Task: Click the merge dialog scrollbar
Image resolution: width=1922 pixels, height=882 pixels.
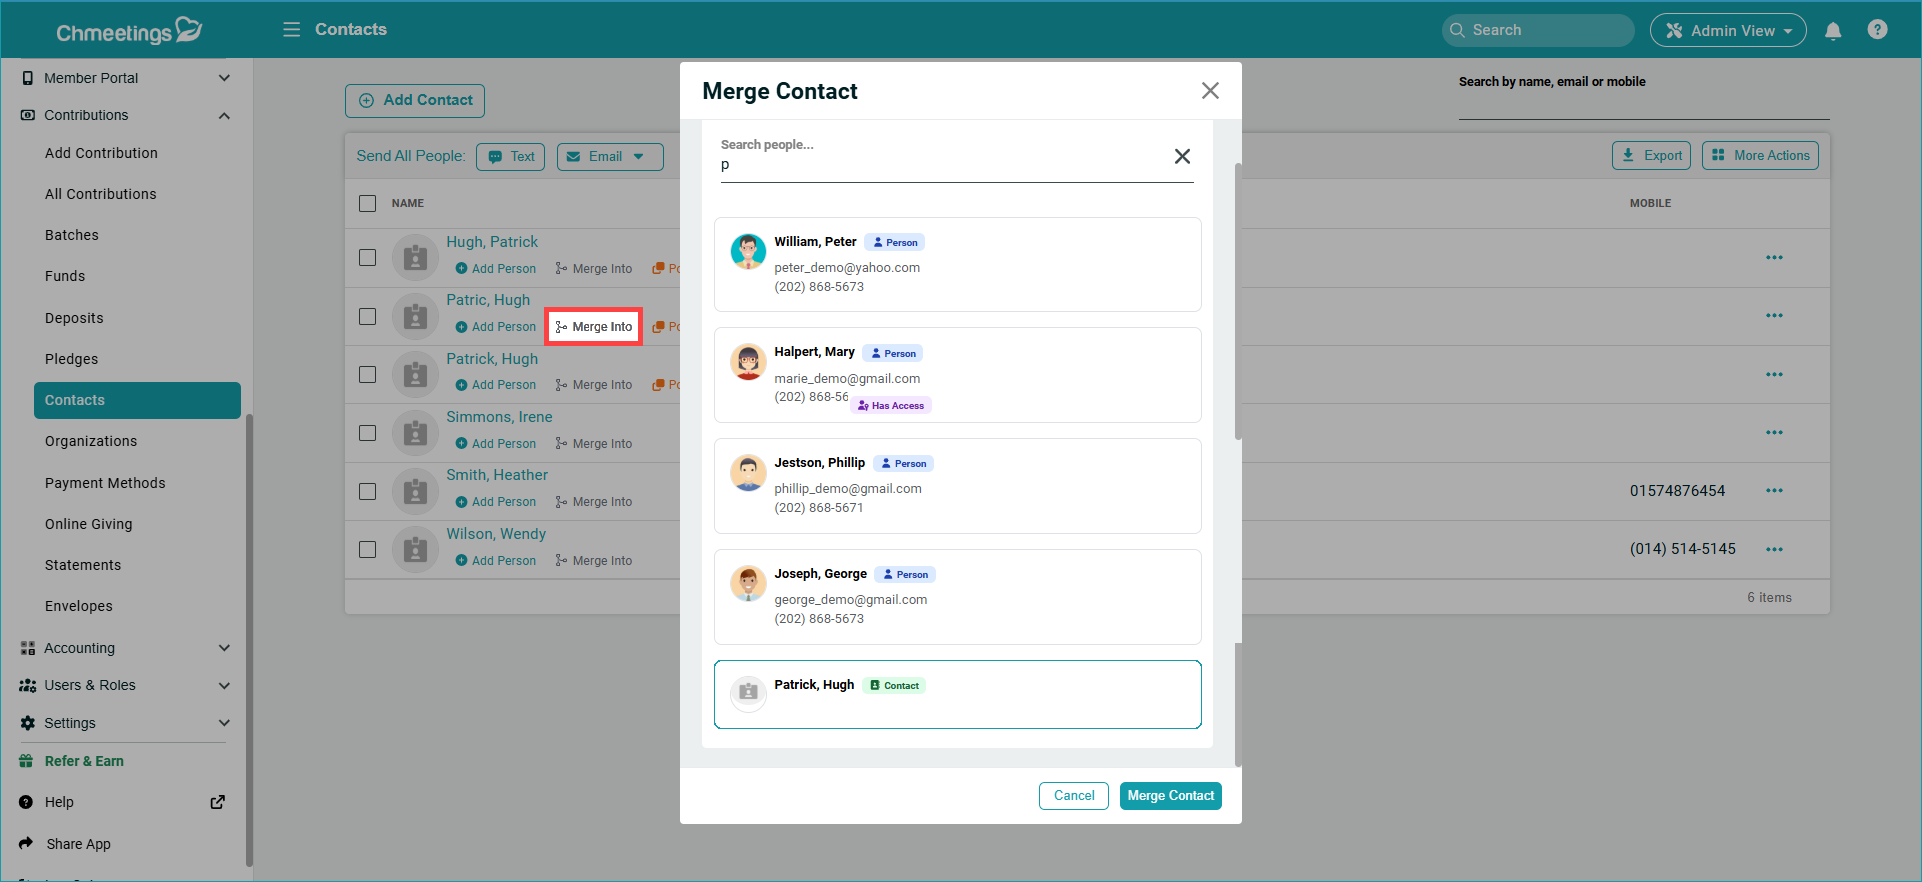Action: [1238, 300]
